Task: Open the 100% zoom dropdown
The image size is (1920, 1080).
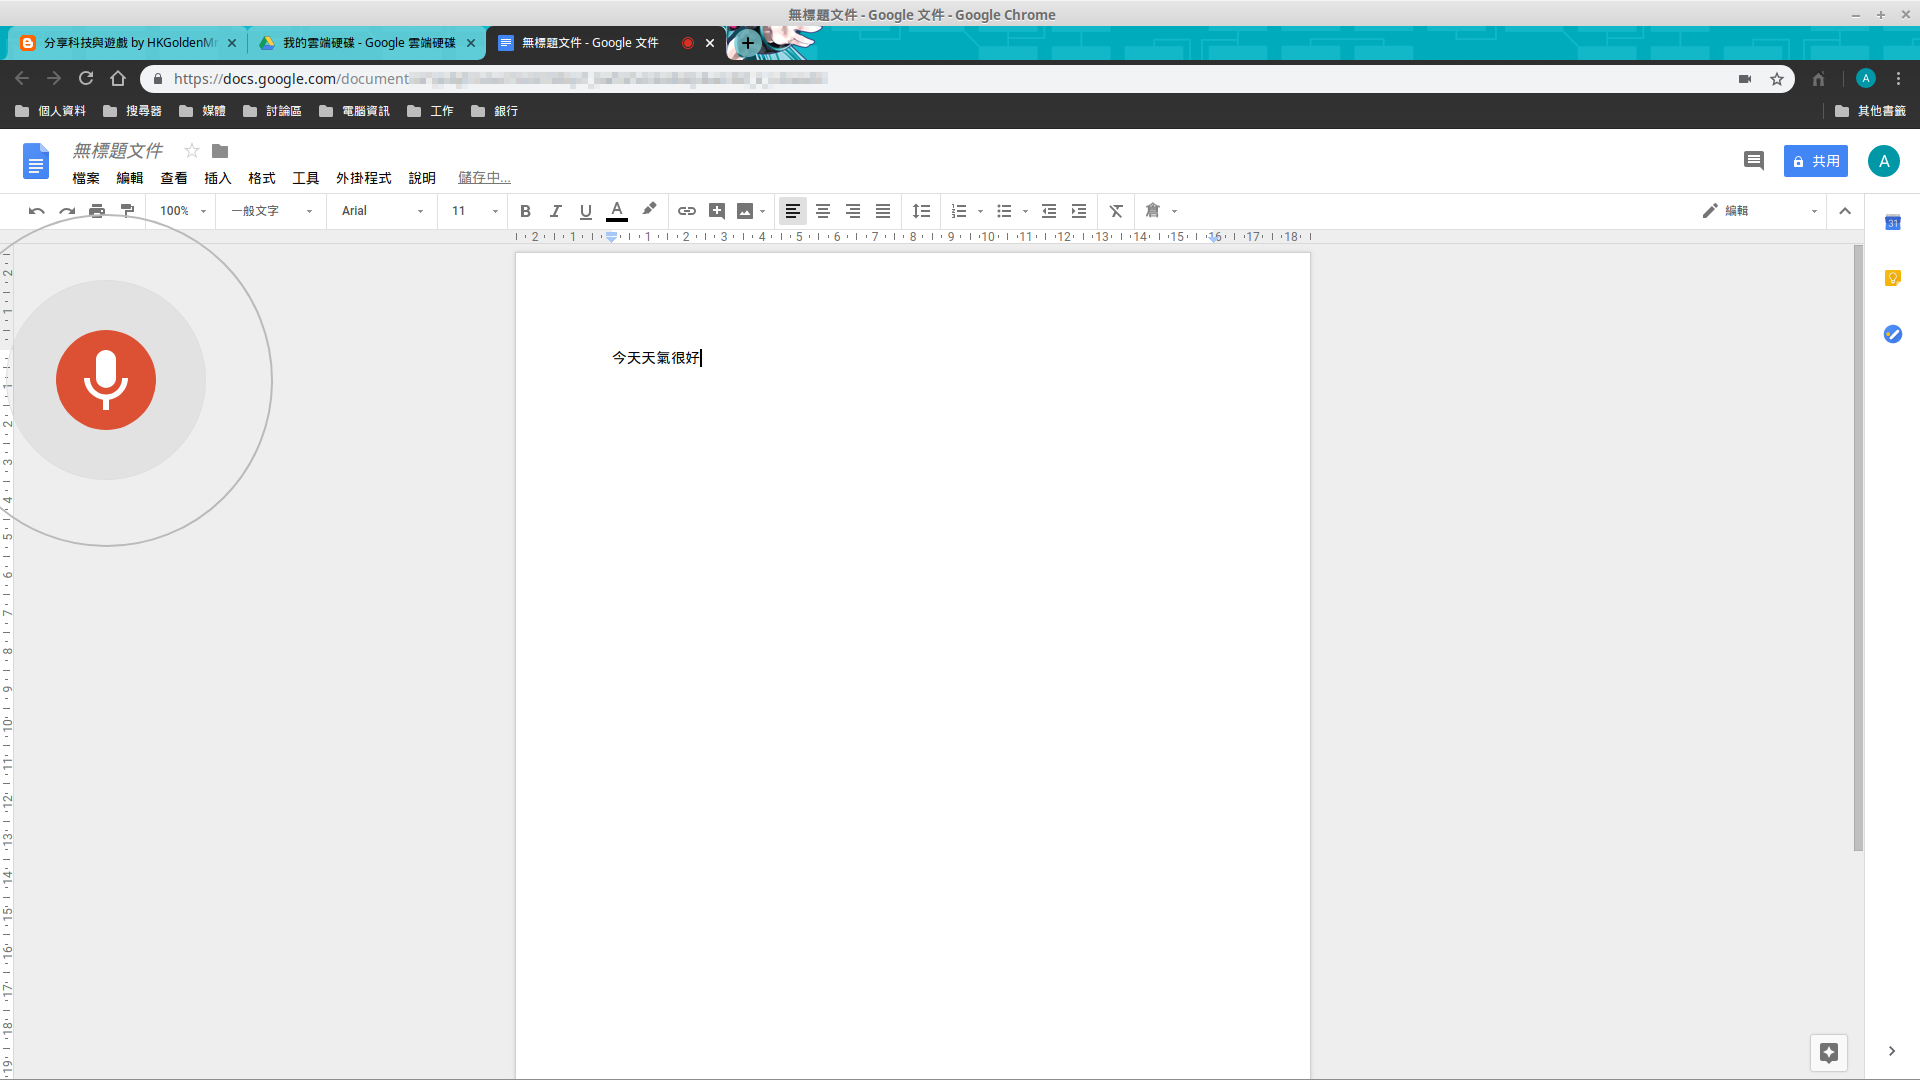Action: (183, 211)
